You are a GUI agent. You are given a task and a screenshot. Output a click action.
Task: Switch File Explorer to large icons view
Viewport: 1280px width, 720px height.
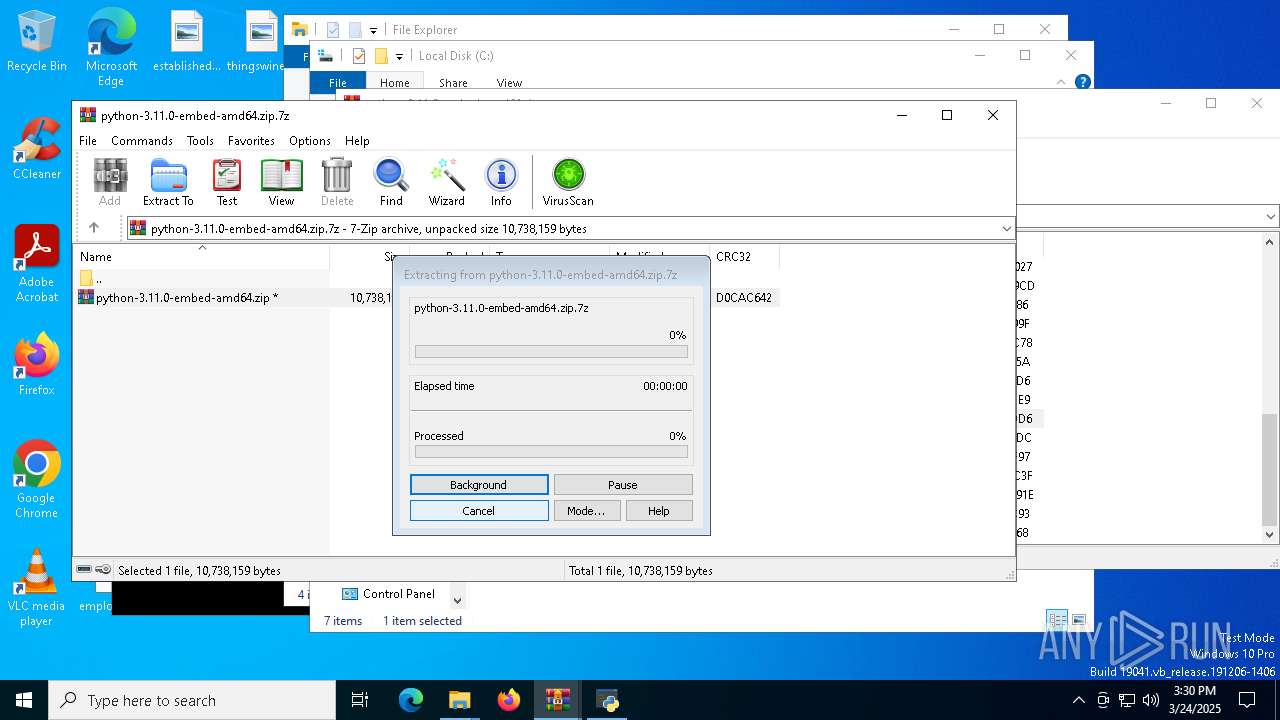(1079, 620)
